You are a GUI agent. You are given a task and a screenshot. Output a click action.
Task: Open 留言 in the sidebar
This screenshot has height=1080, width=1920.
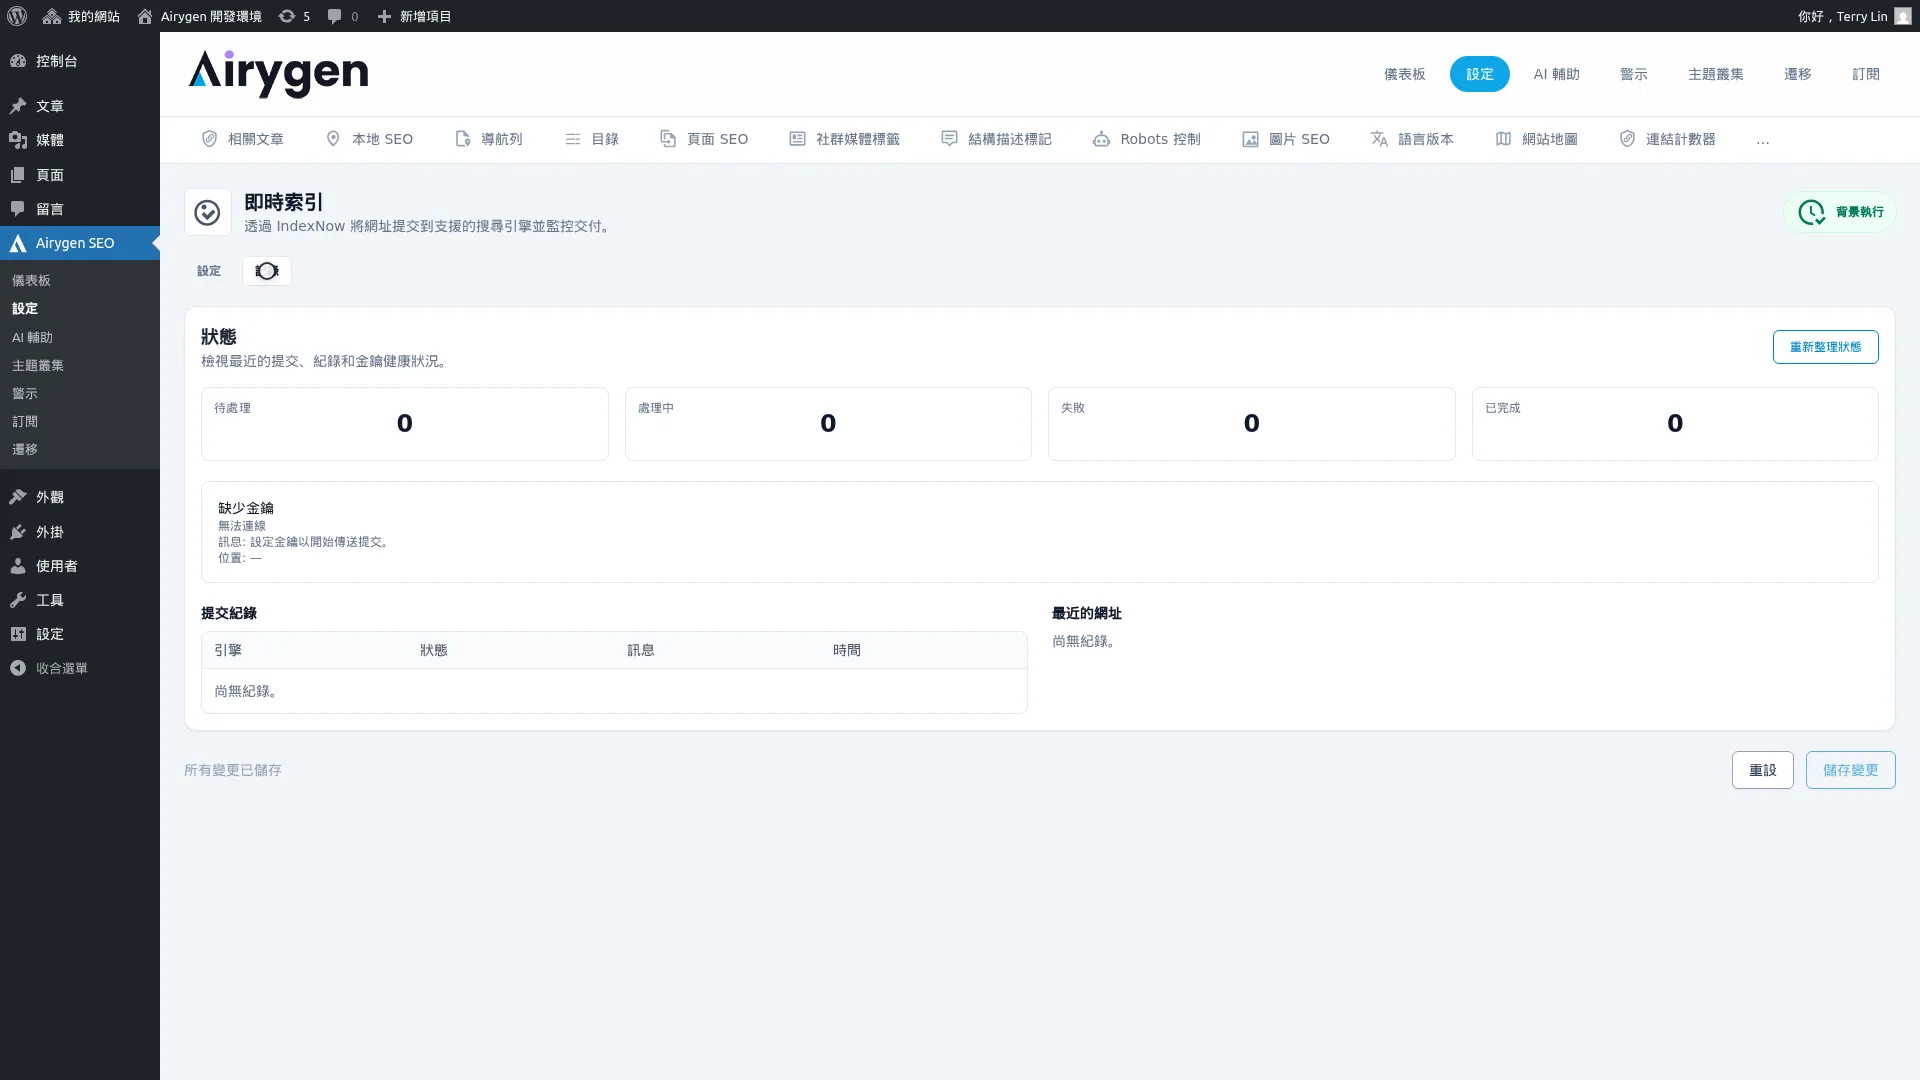click(x=80, y=209)
